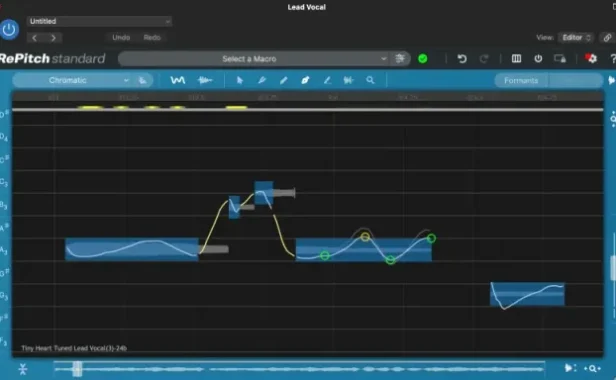Open settings gear with red badge
616x380 pixels.
coord(591,59)
